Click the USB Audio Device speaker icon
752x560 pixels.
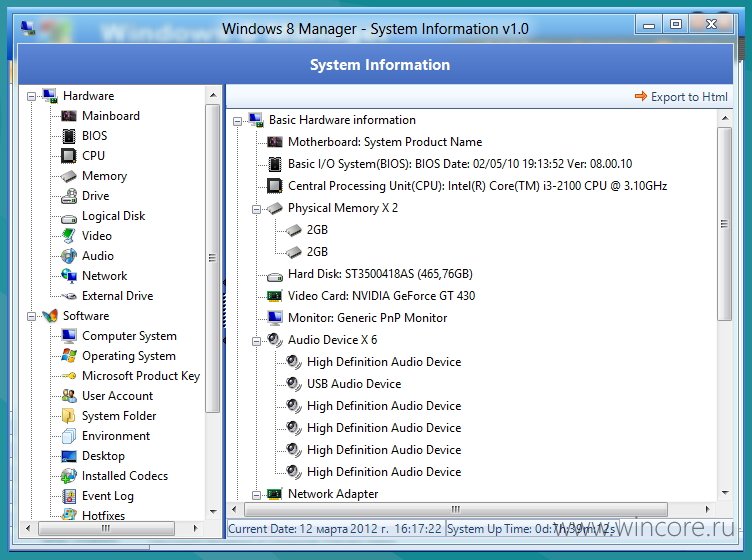click(294, 384)
